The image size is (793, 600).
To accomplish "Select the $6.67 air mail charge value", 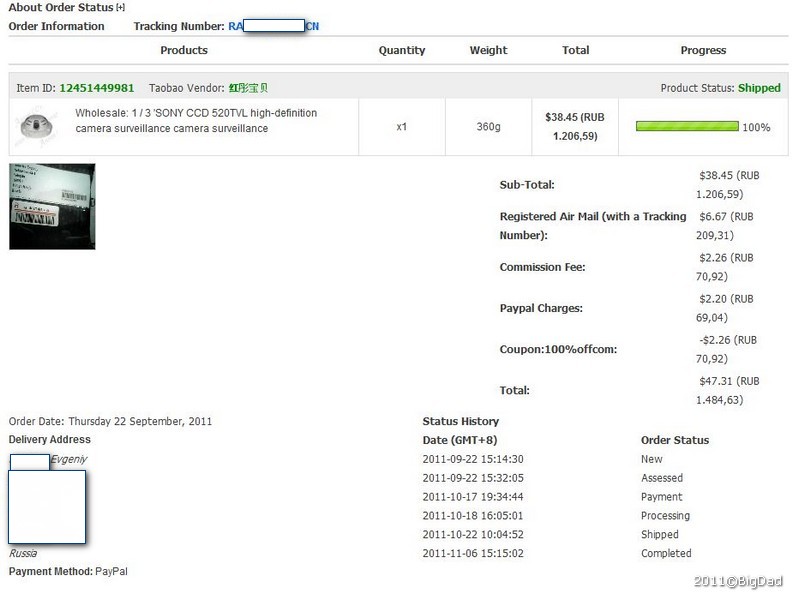I will click(x=725, y=226).
